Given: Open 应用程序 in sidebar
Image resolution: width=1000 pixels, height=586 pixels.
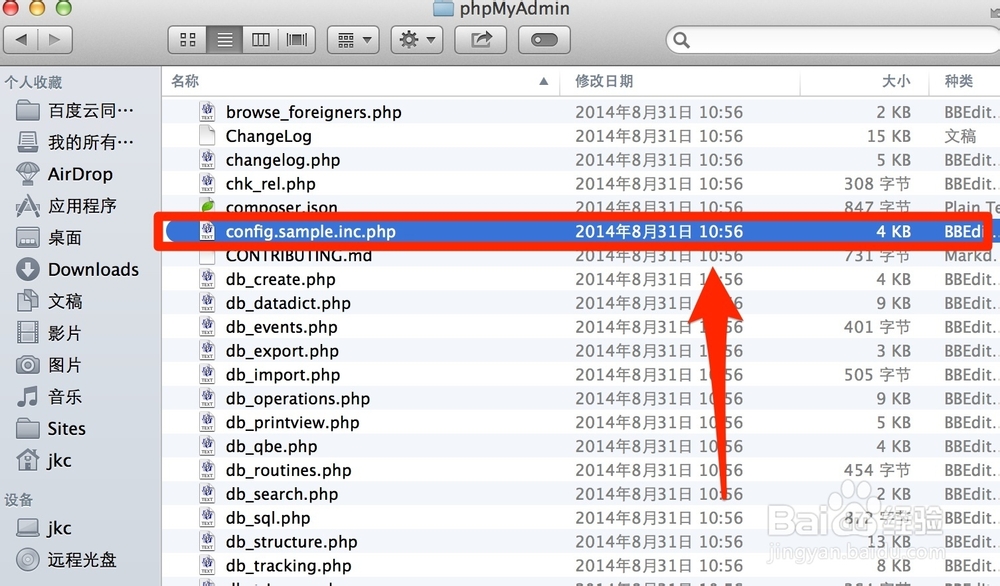Looking at the screenshot, I should point(66,205).
